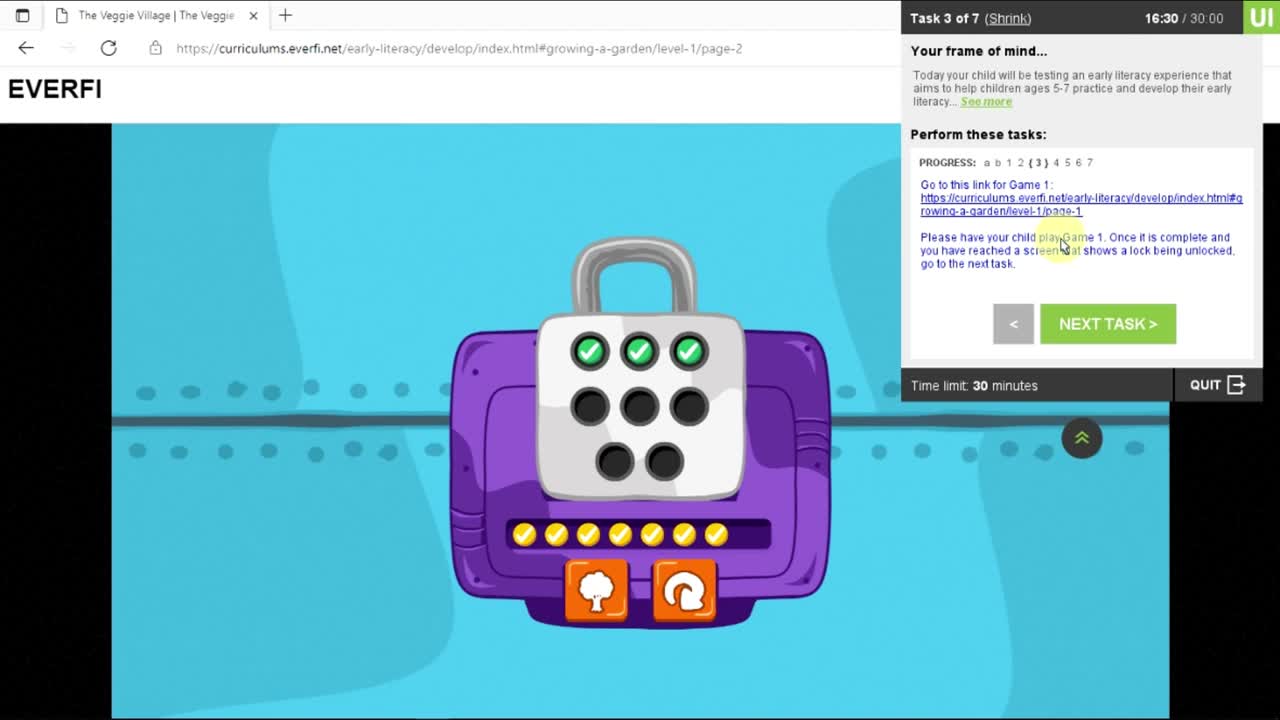Click the 16:30 / 30:00 timer
The width and height of the screenshot is (1280, 720).
(1184, 18)
